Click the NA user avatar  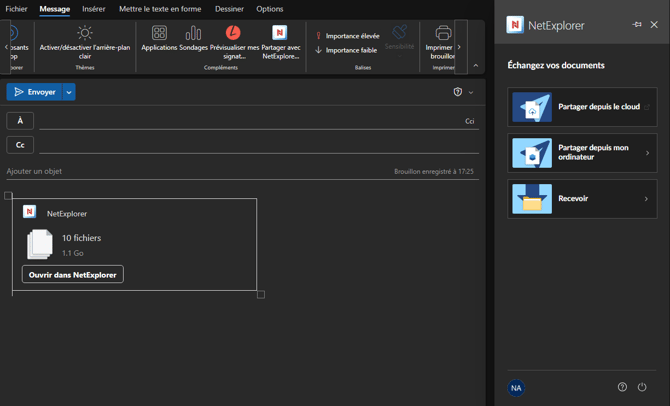click(516, 388)
